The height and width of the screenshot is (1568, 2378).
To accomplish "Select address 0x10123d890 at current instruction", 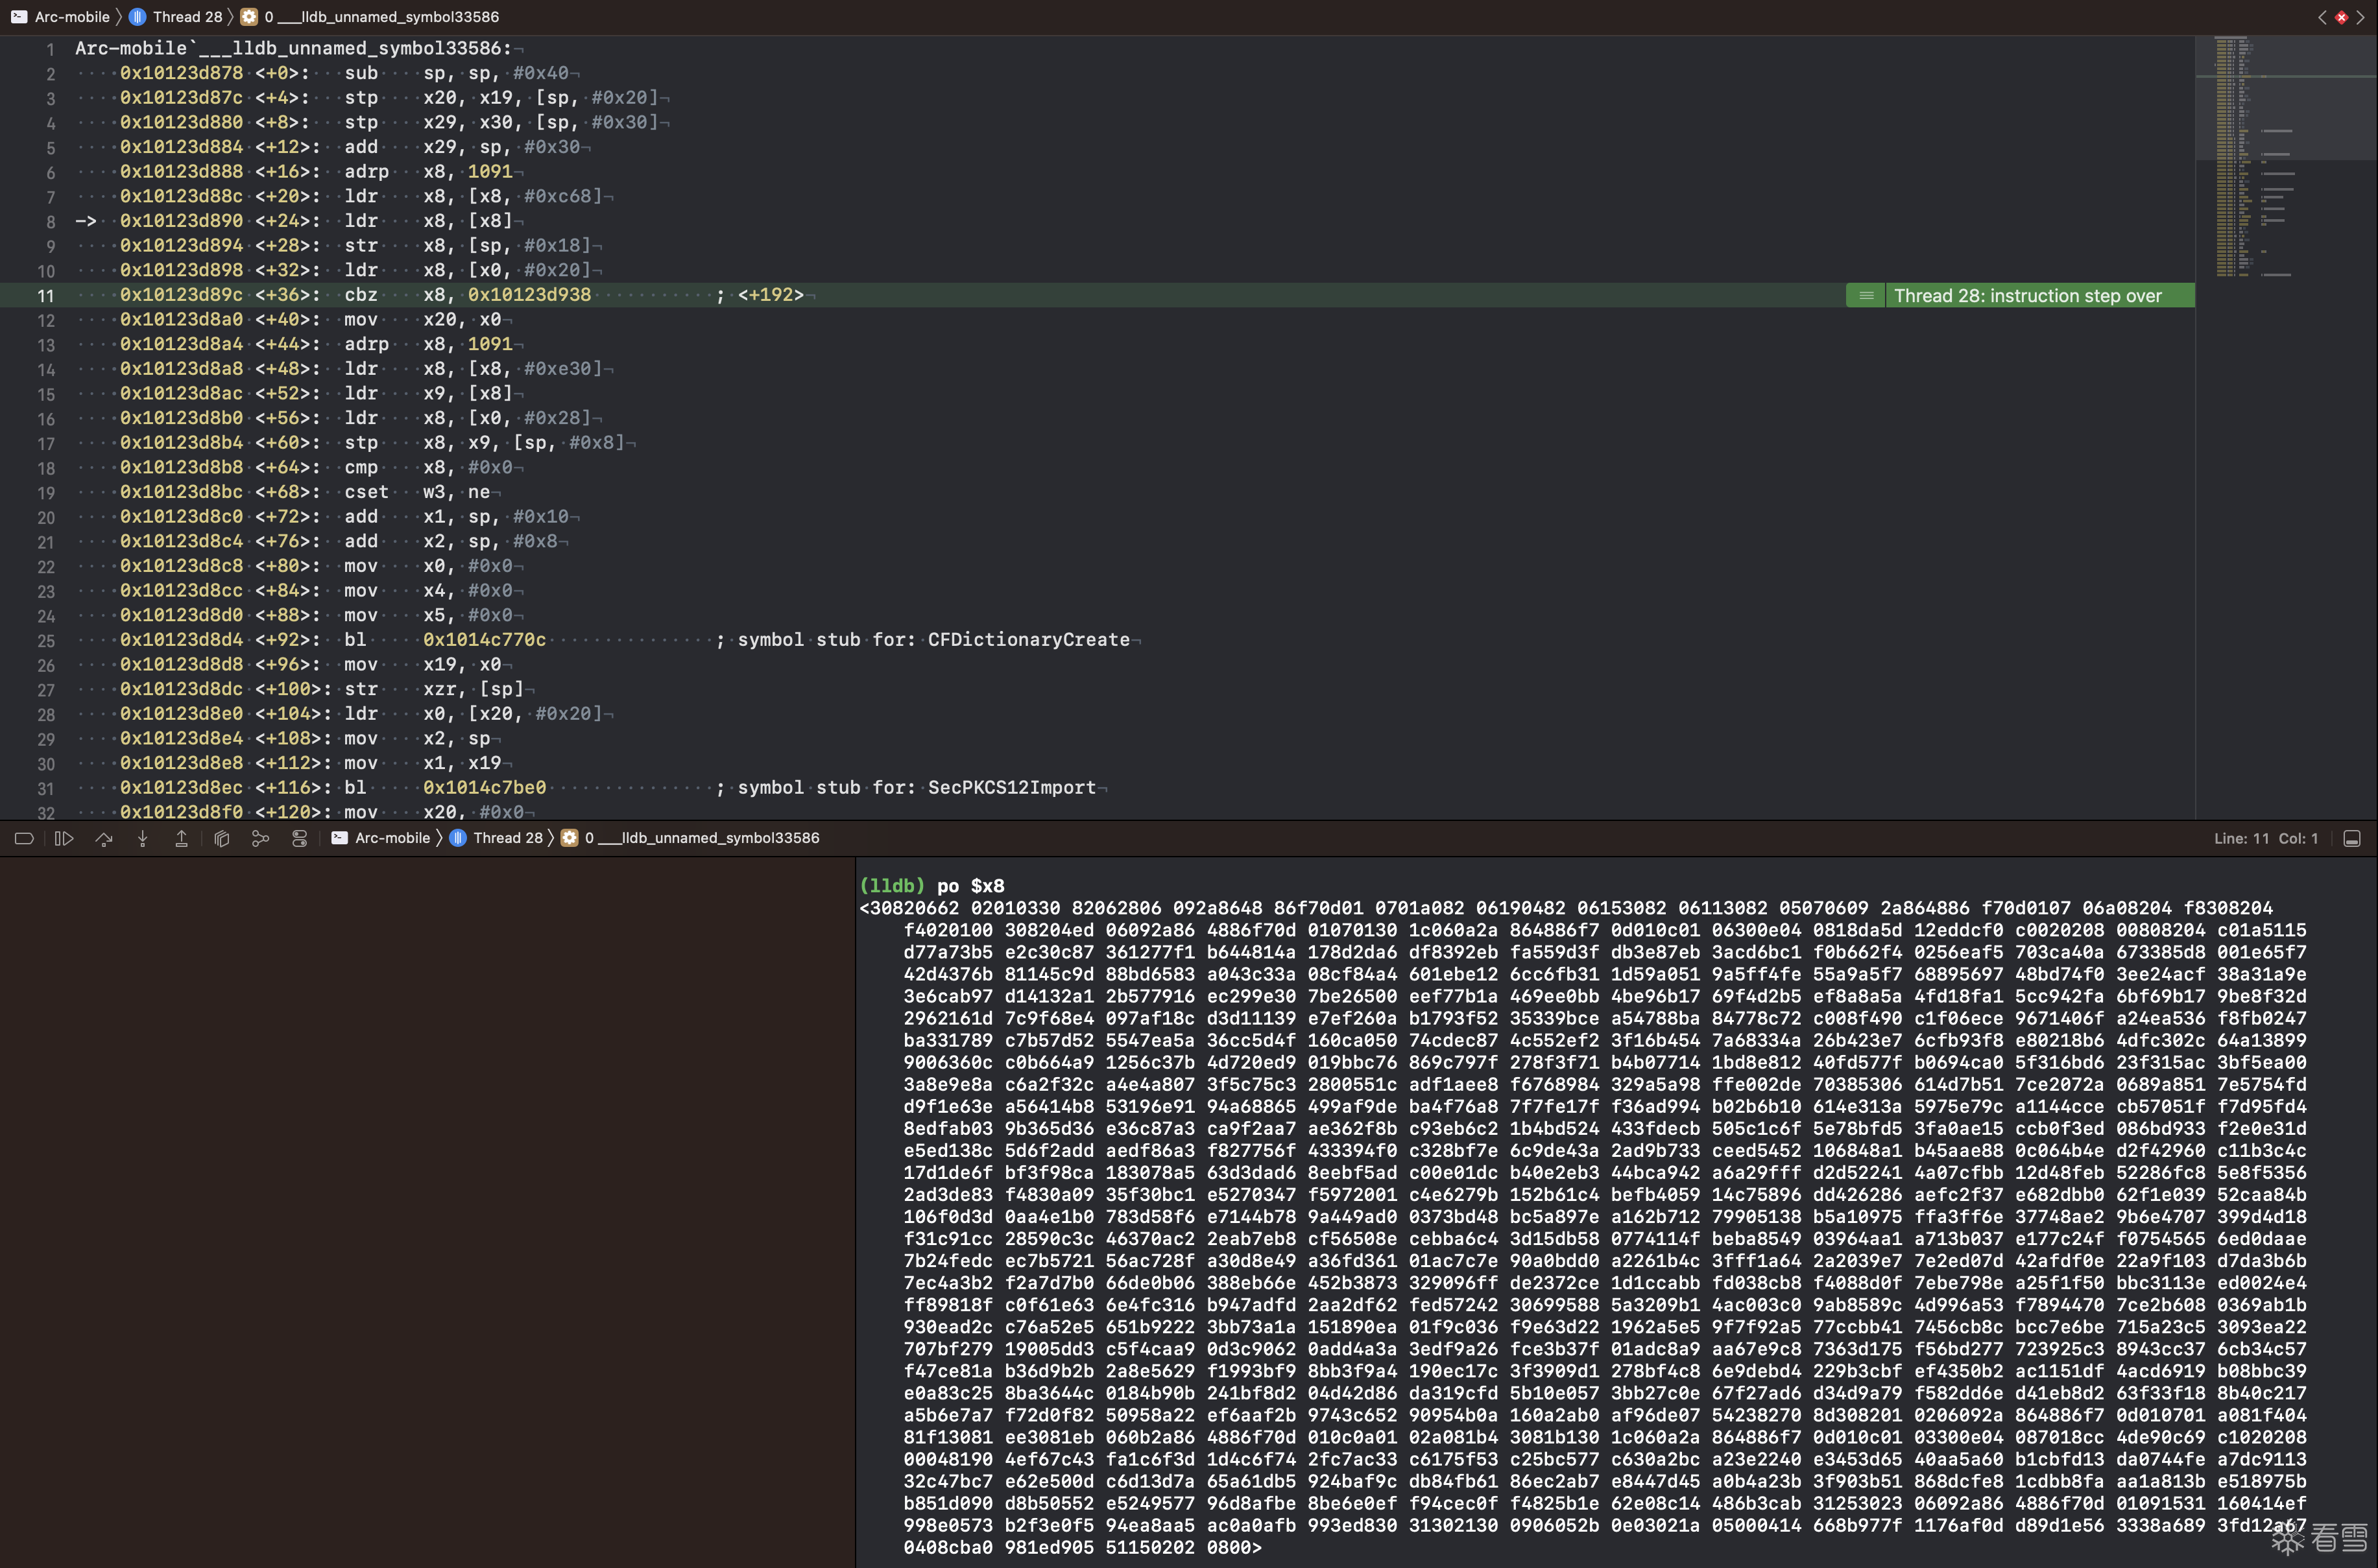I will (x=181, y=221).
